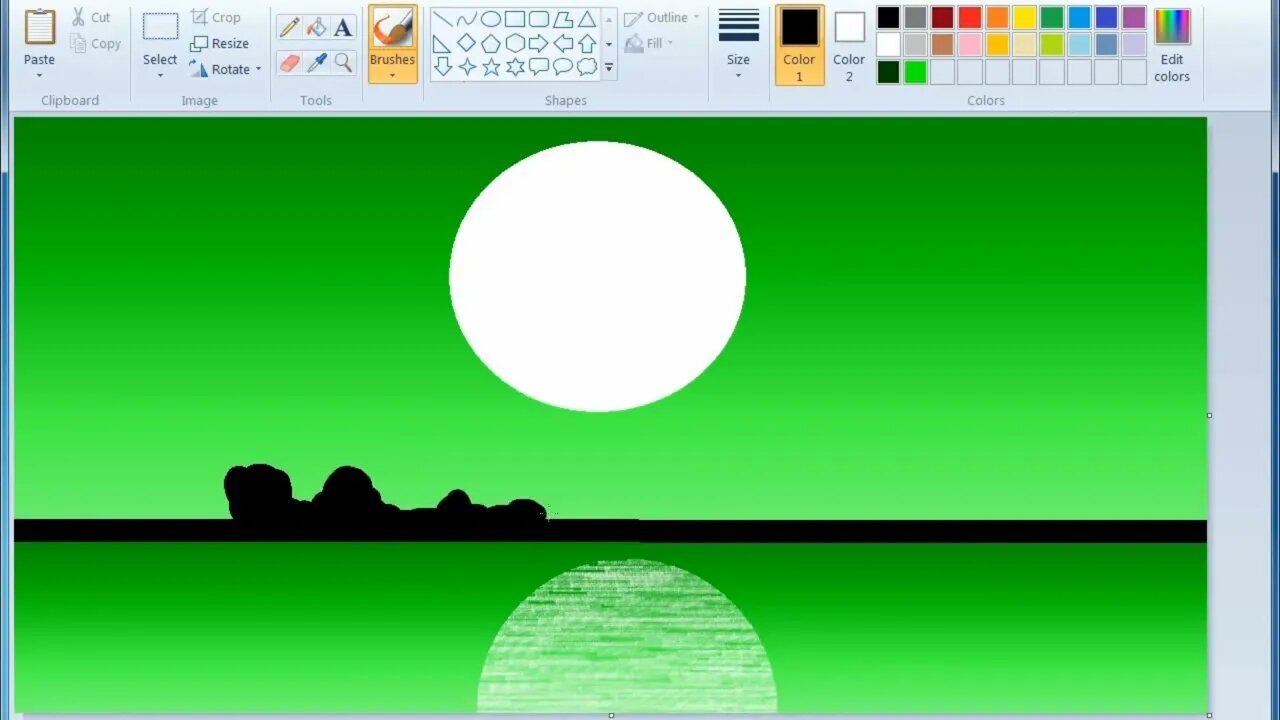
Task: Pick the brown palette swatch
Action: (943, 44)
